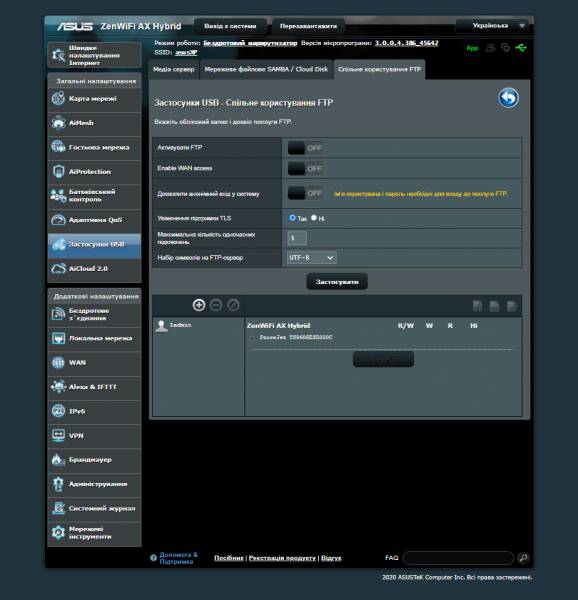Select the Hi radio button for TLS
Viewport: 578px width, 600px height.
[x=314, y=218]
